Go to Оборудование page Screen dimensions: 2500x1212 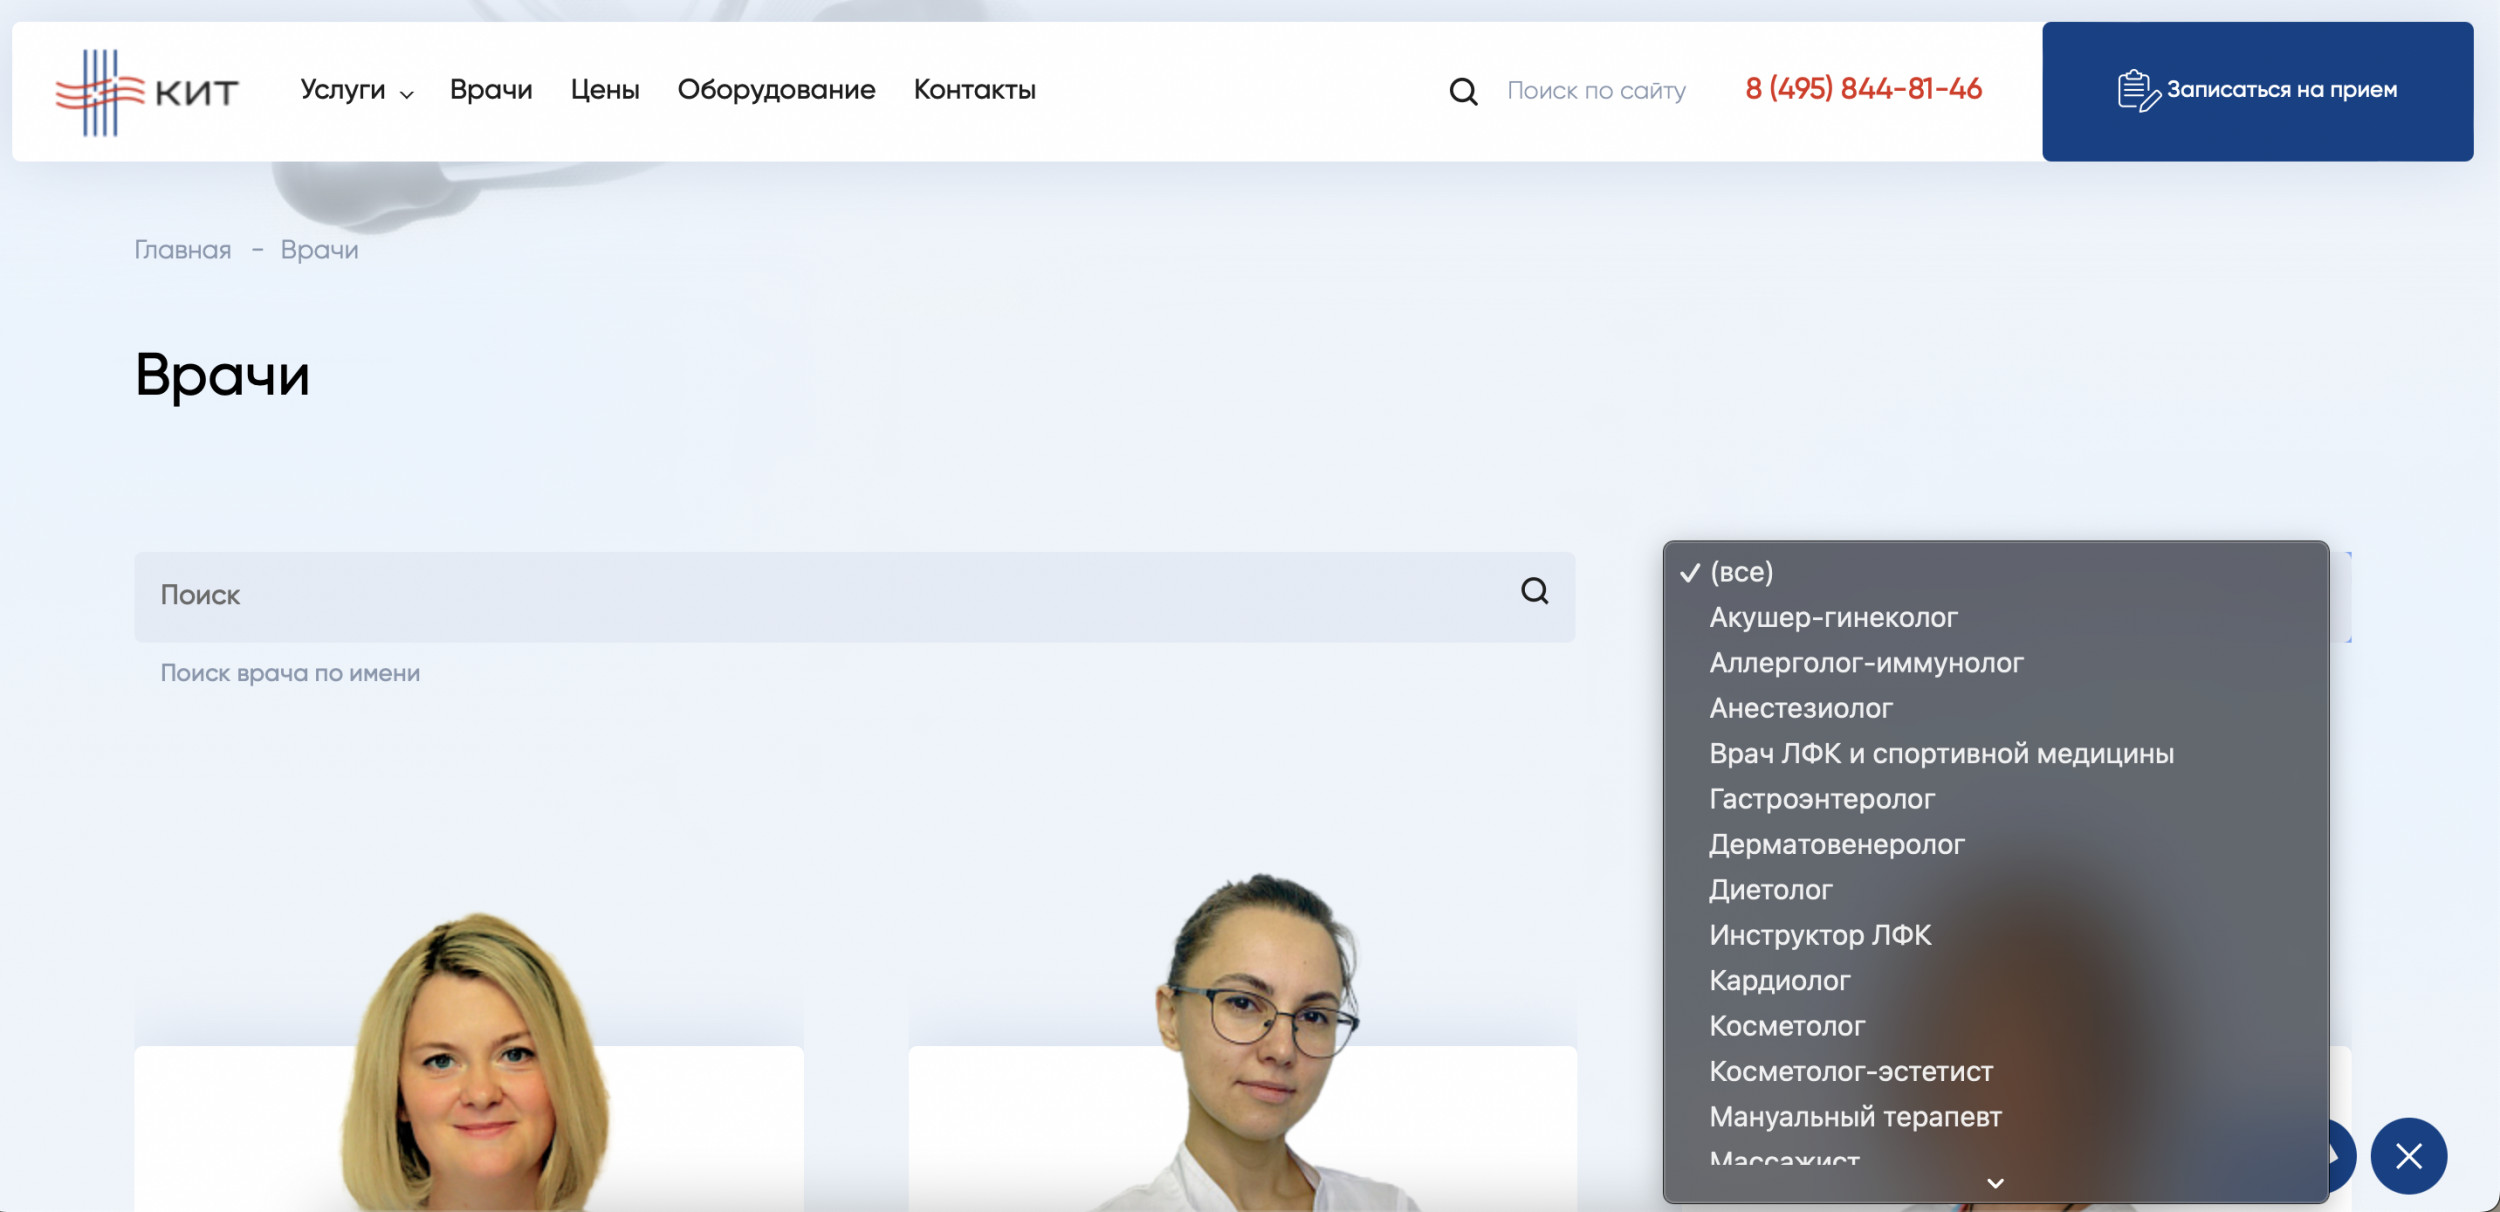(776, 90)
